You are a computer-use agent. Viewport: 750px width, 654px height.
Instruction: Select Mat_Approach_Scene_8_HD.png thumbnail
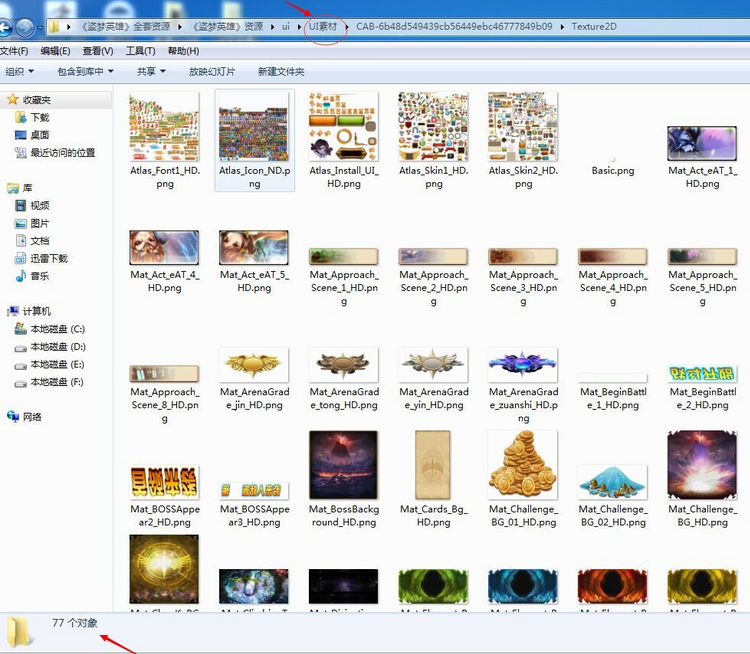click(x=164, y=374)
